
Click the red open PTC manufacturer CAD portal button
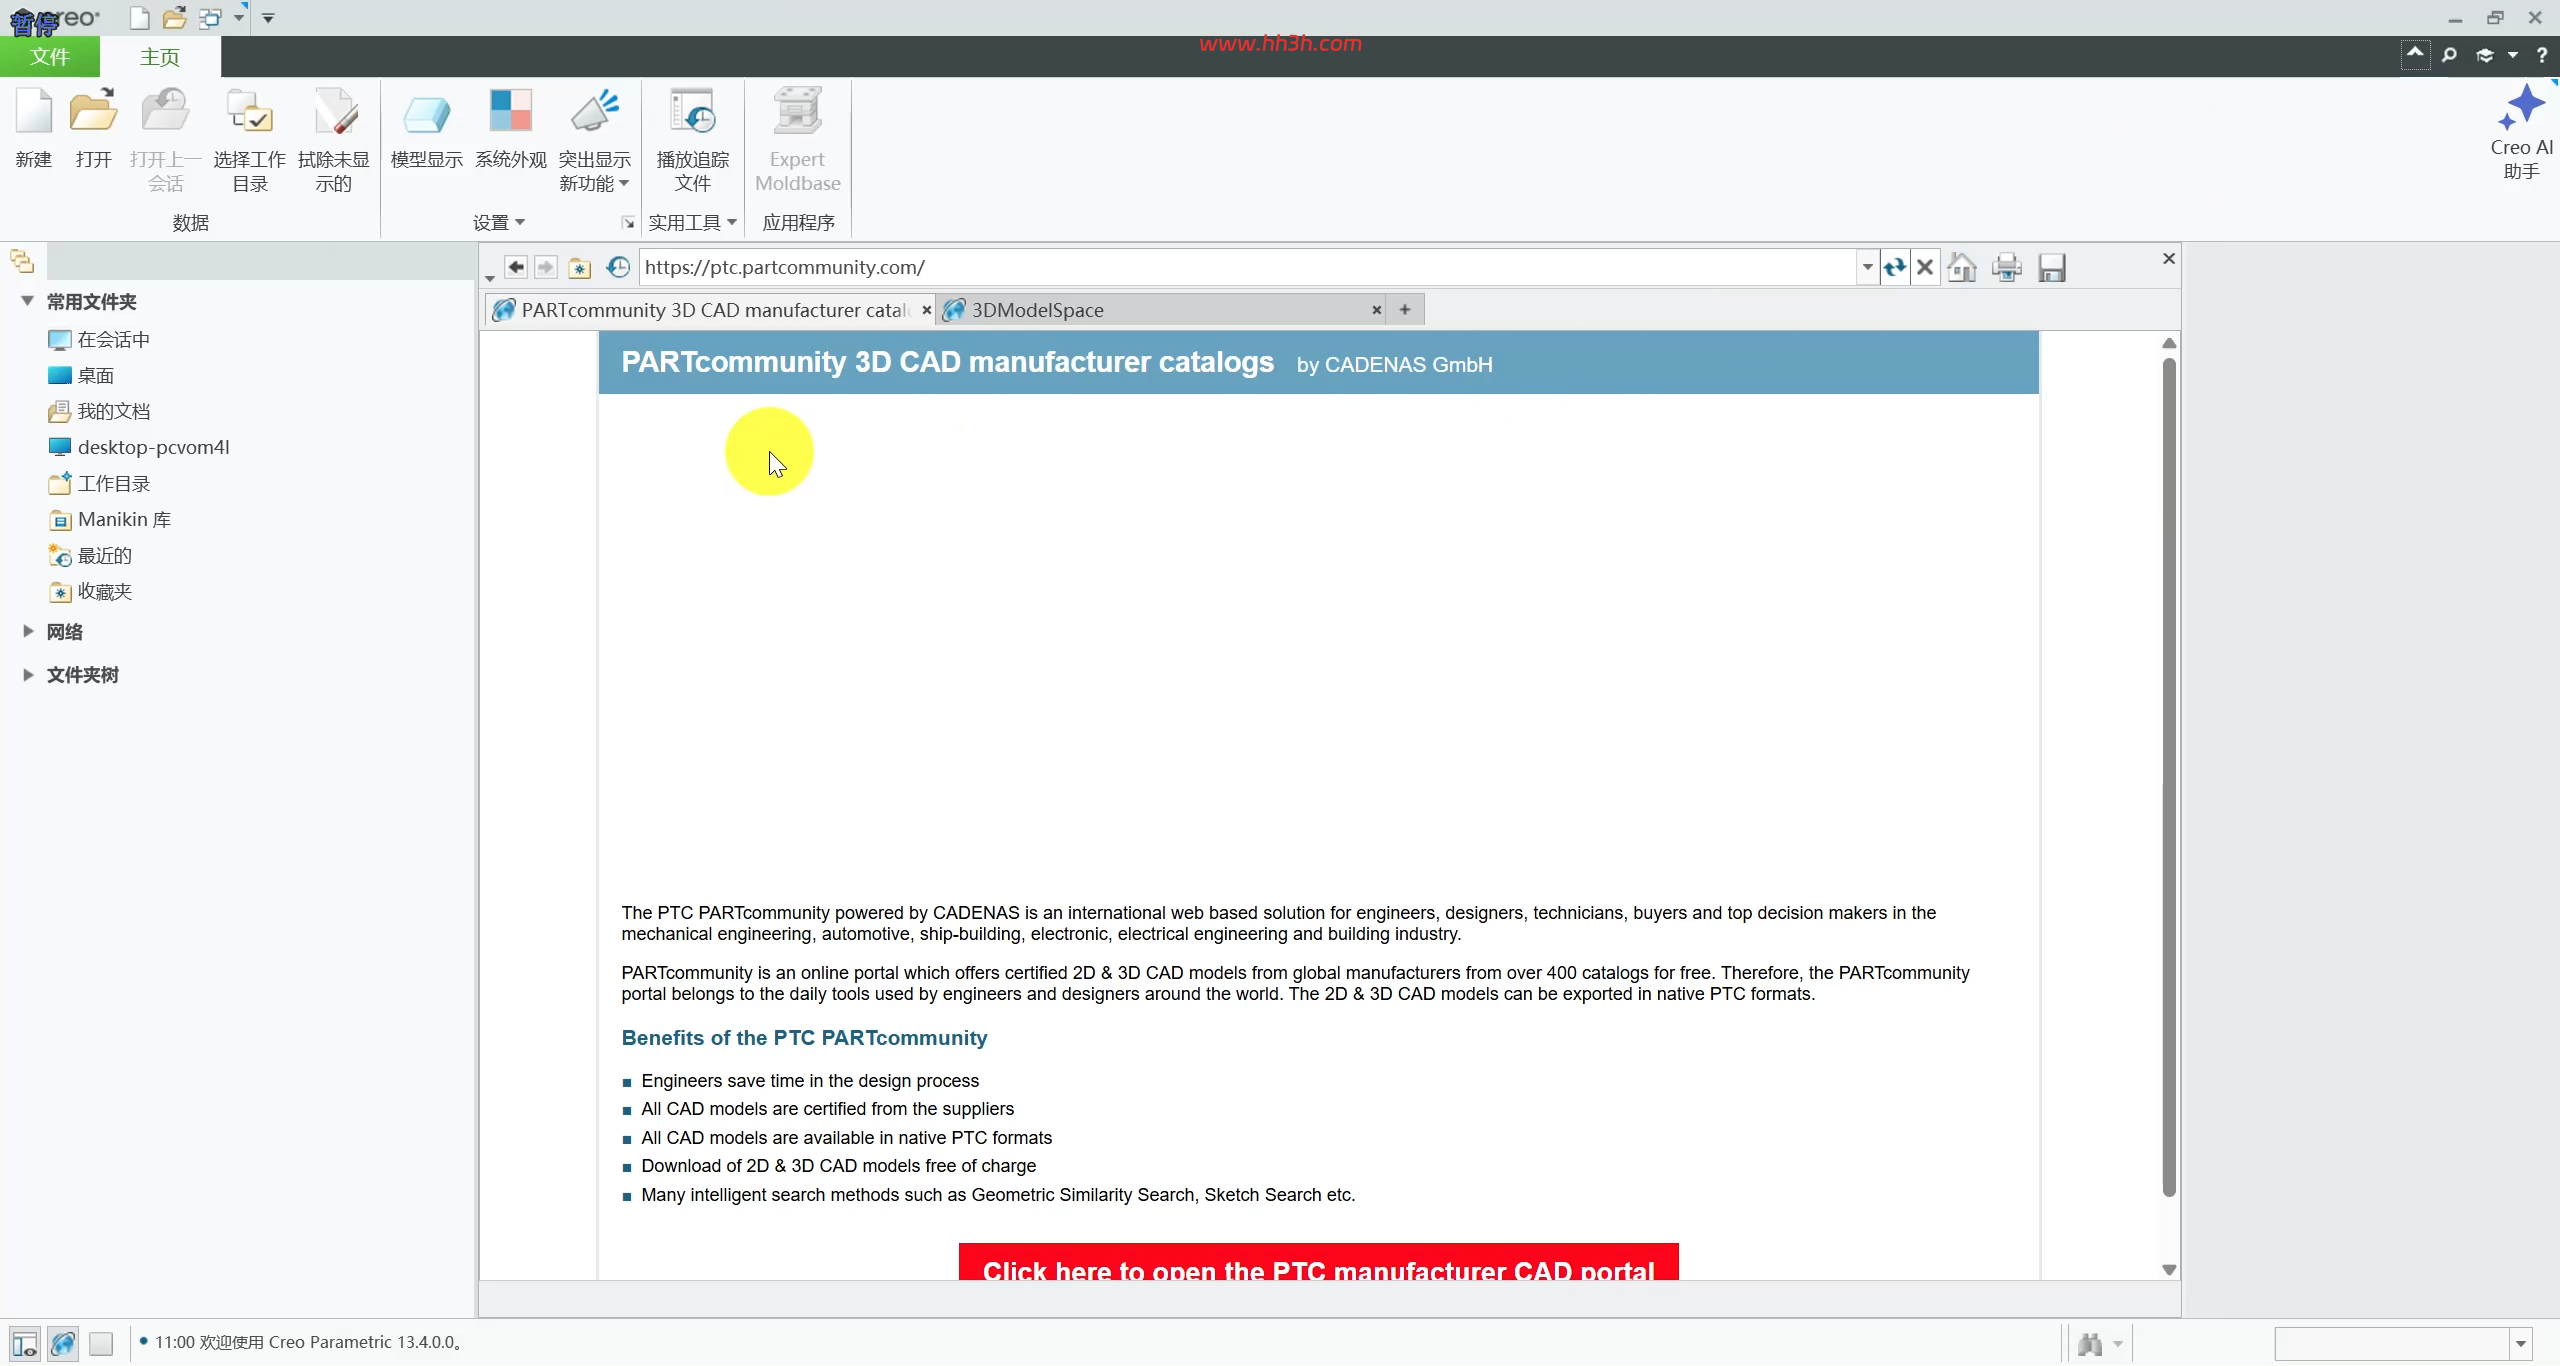click(1318, 1262)
